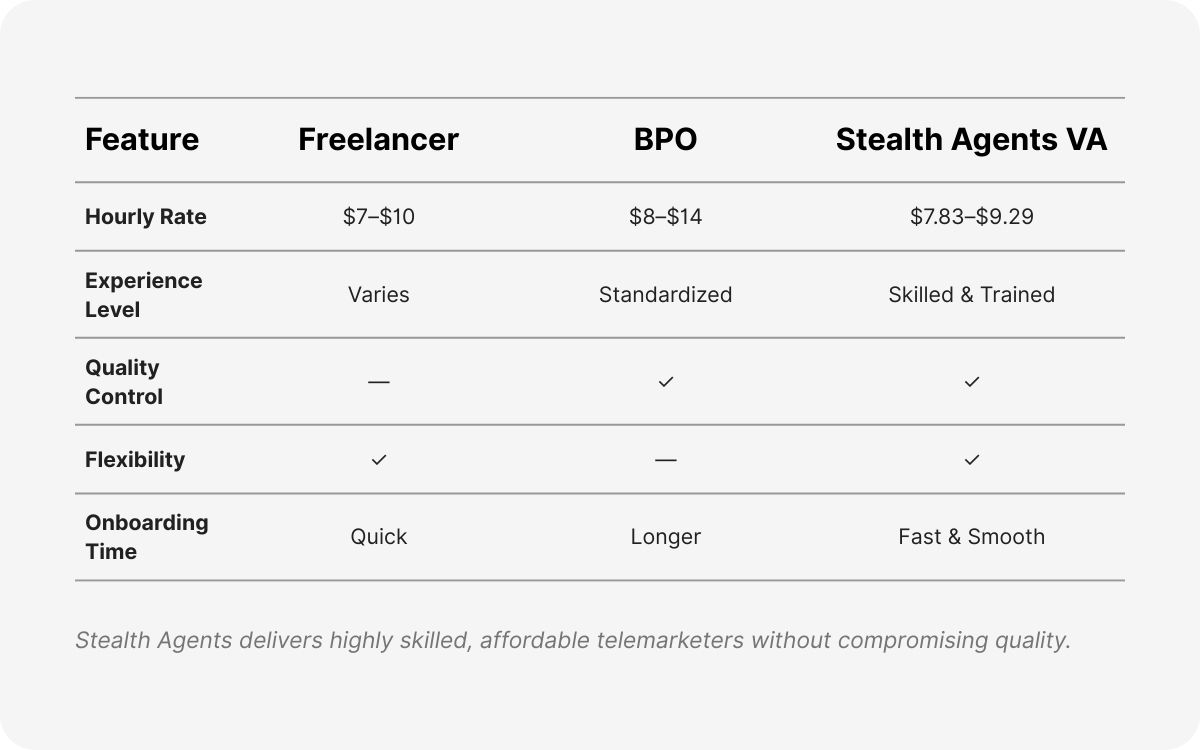Image resolution: width=1200 pixels, height=750 pixels.
Task: Click the Feature column header
Action: (142, 140)
